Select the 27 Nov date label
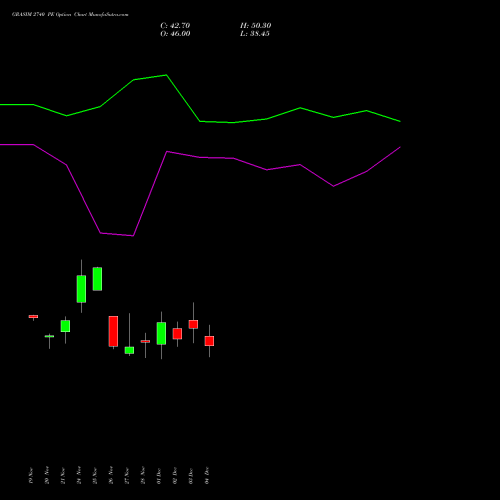Viewport: 500px width, 500px height. (x=127, y=475)
